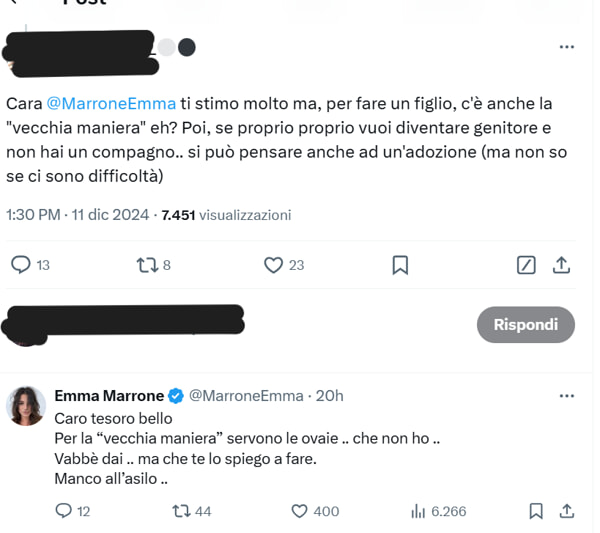Screen dimensions: 600x533
Task: Click the Rispondi button
Action: coord(526,325)
